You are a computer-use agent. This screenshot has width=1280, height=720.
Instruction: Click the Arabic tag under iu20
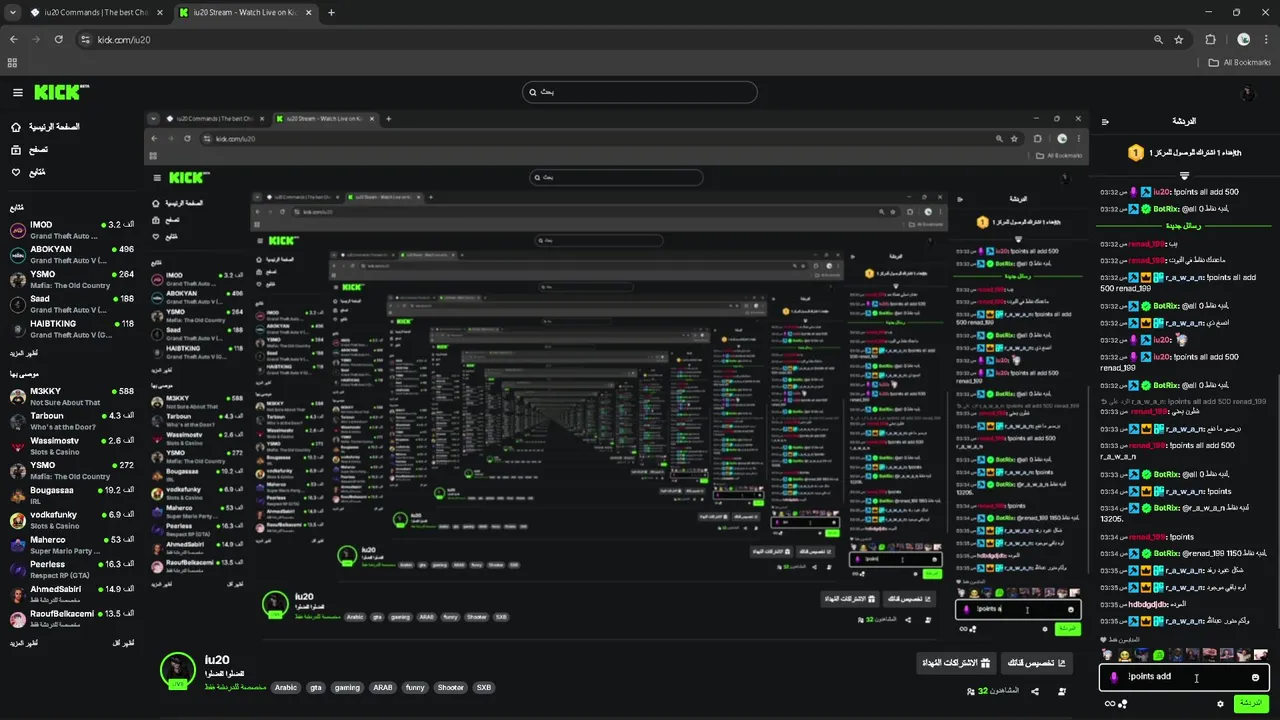coord(286,688)
